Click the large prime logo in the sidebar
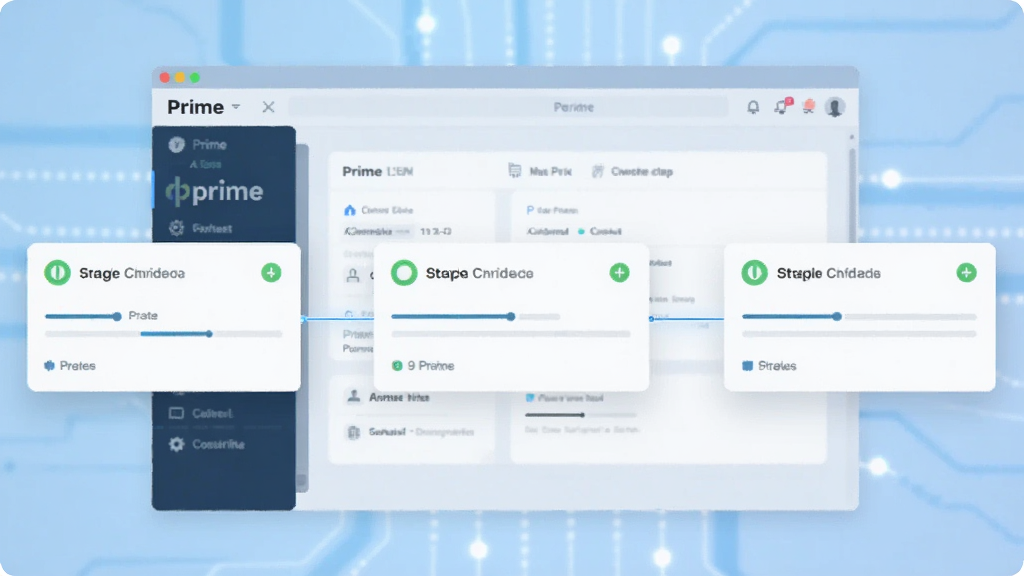Screen dimensions: 1024x576 coord(215,191)
